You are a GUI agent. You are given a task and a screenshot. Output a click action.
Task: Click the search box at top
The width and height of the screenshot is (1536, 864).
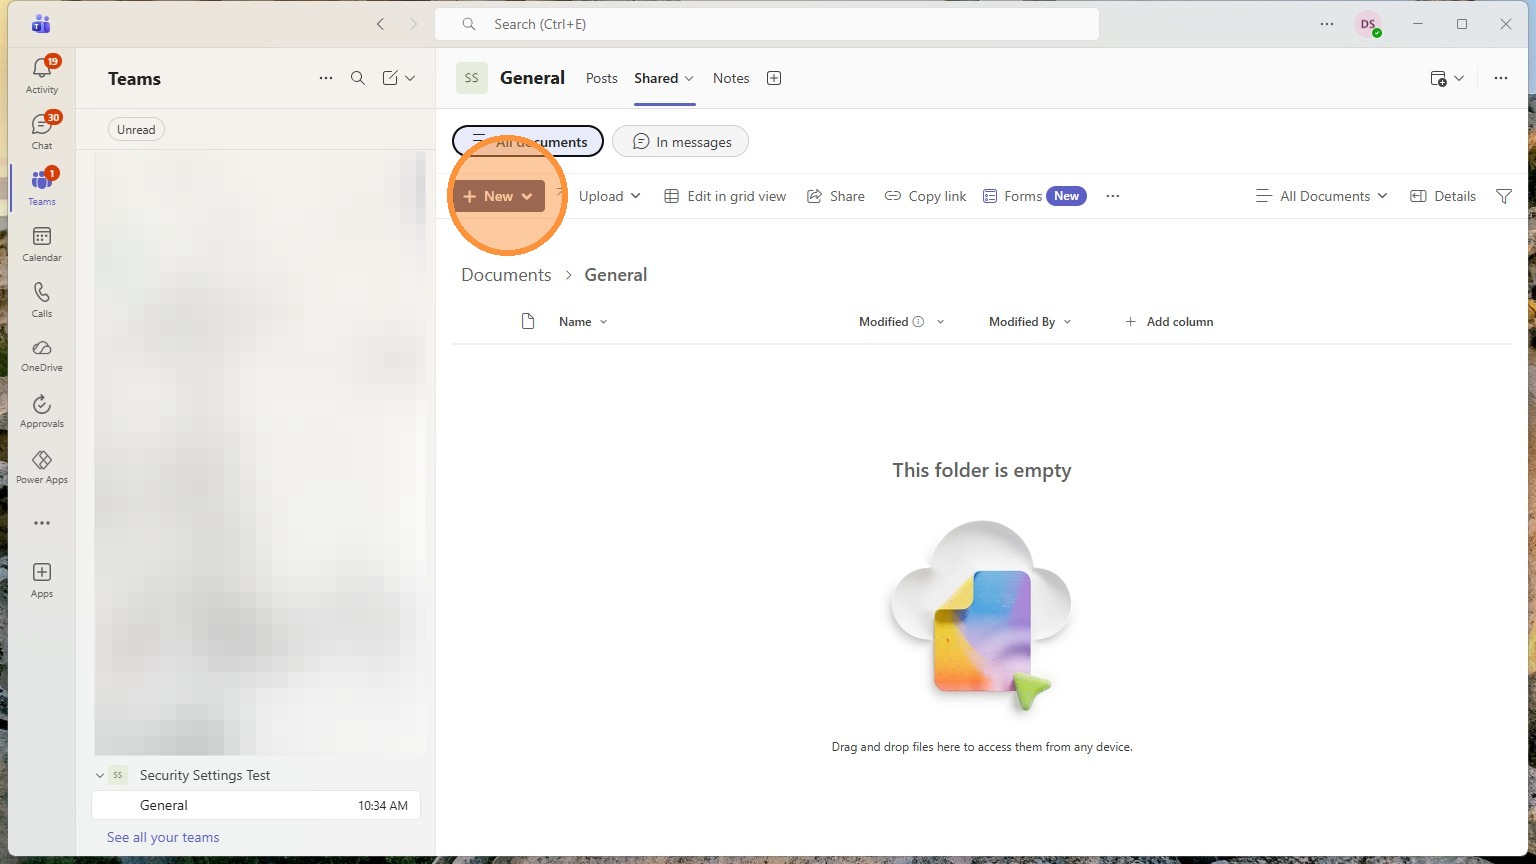click(767, 24)
